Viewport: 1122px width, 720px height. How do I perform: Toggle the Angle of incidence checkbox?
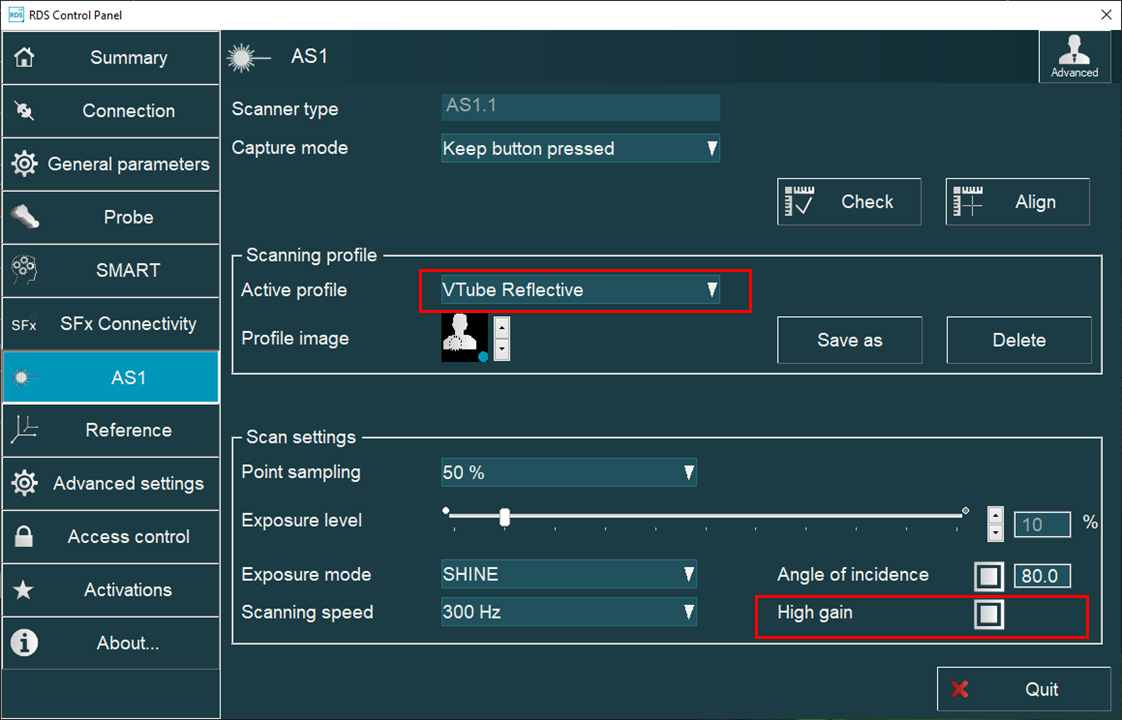click(988, 575)
